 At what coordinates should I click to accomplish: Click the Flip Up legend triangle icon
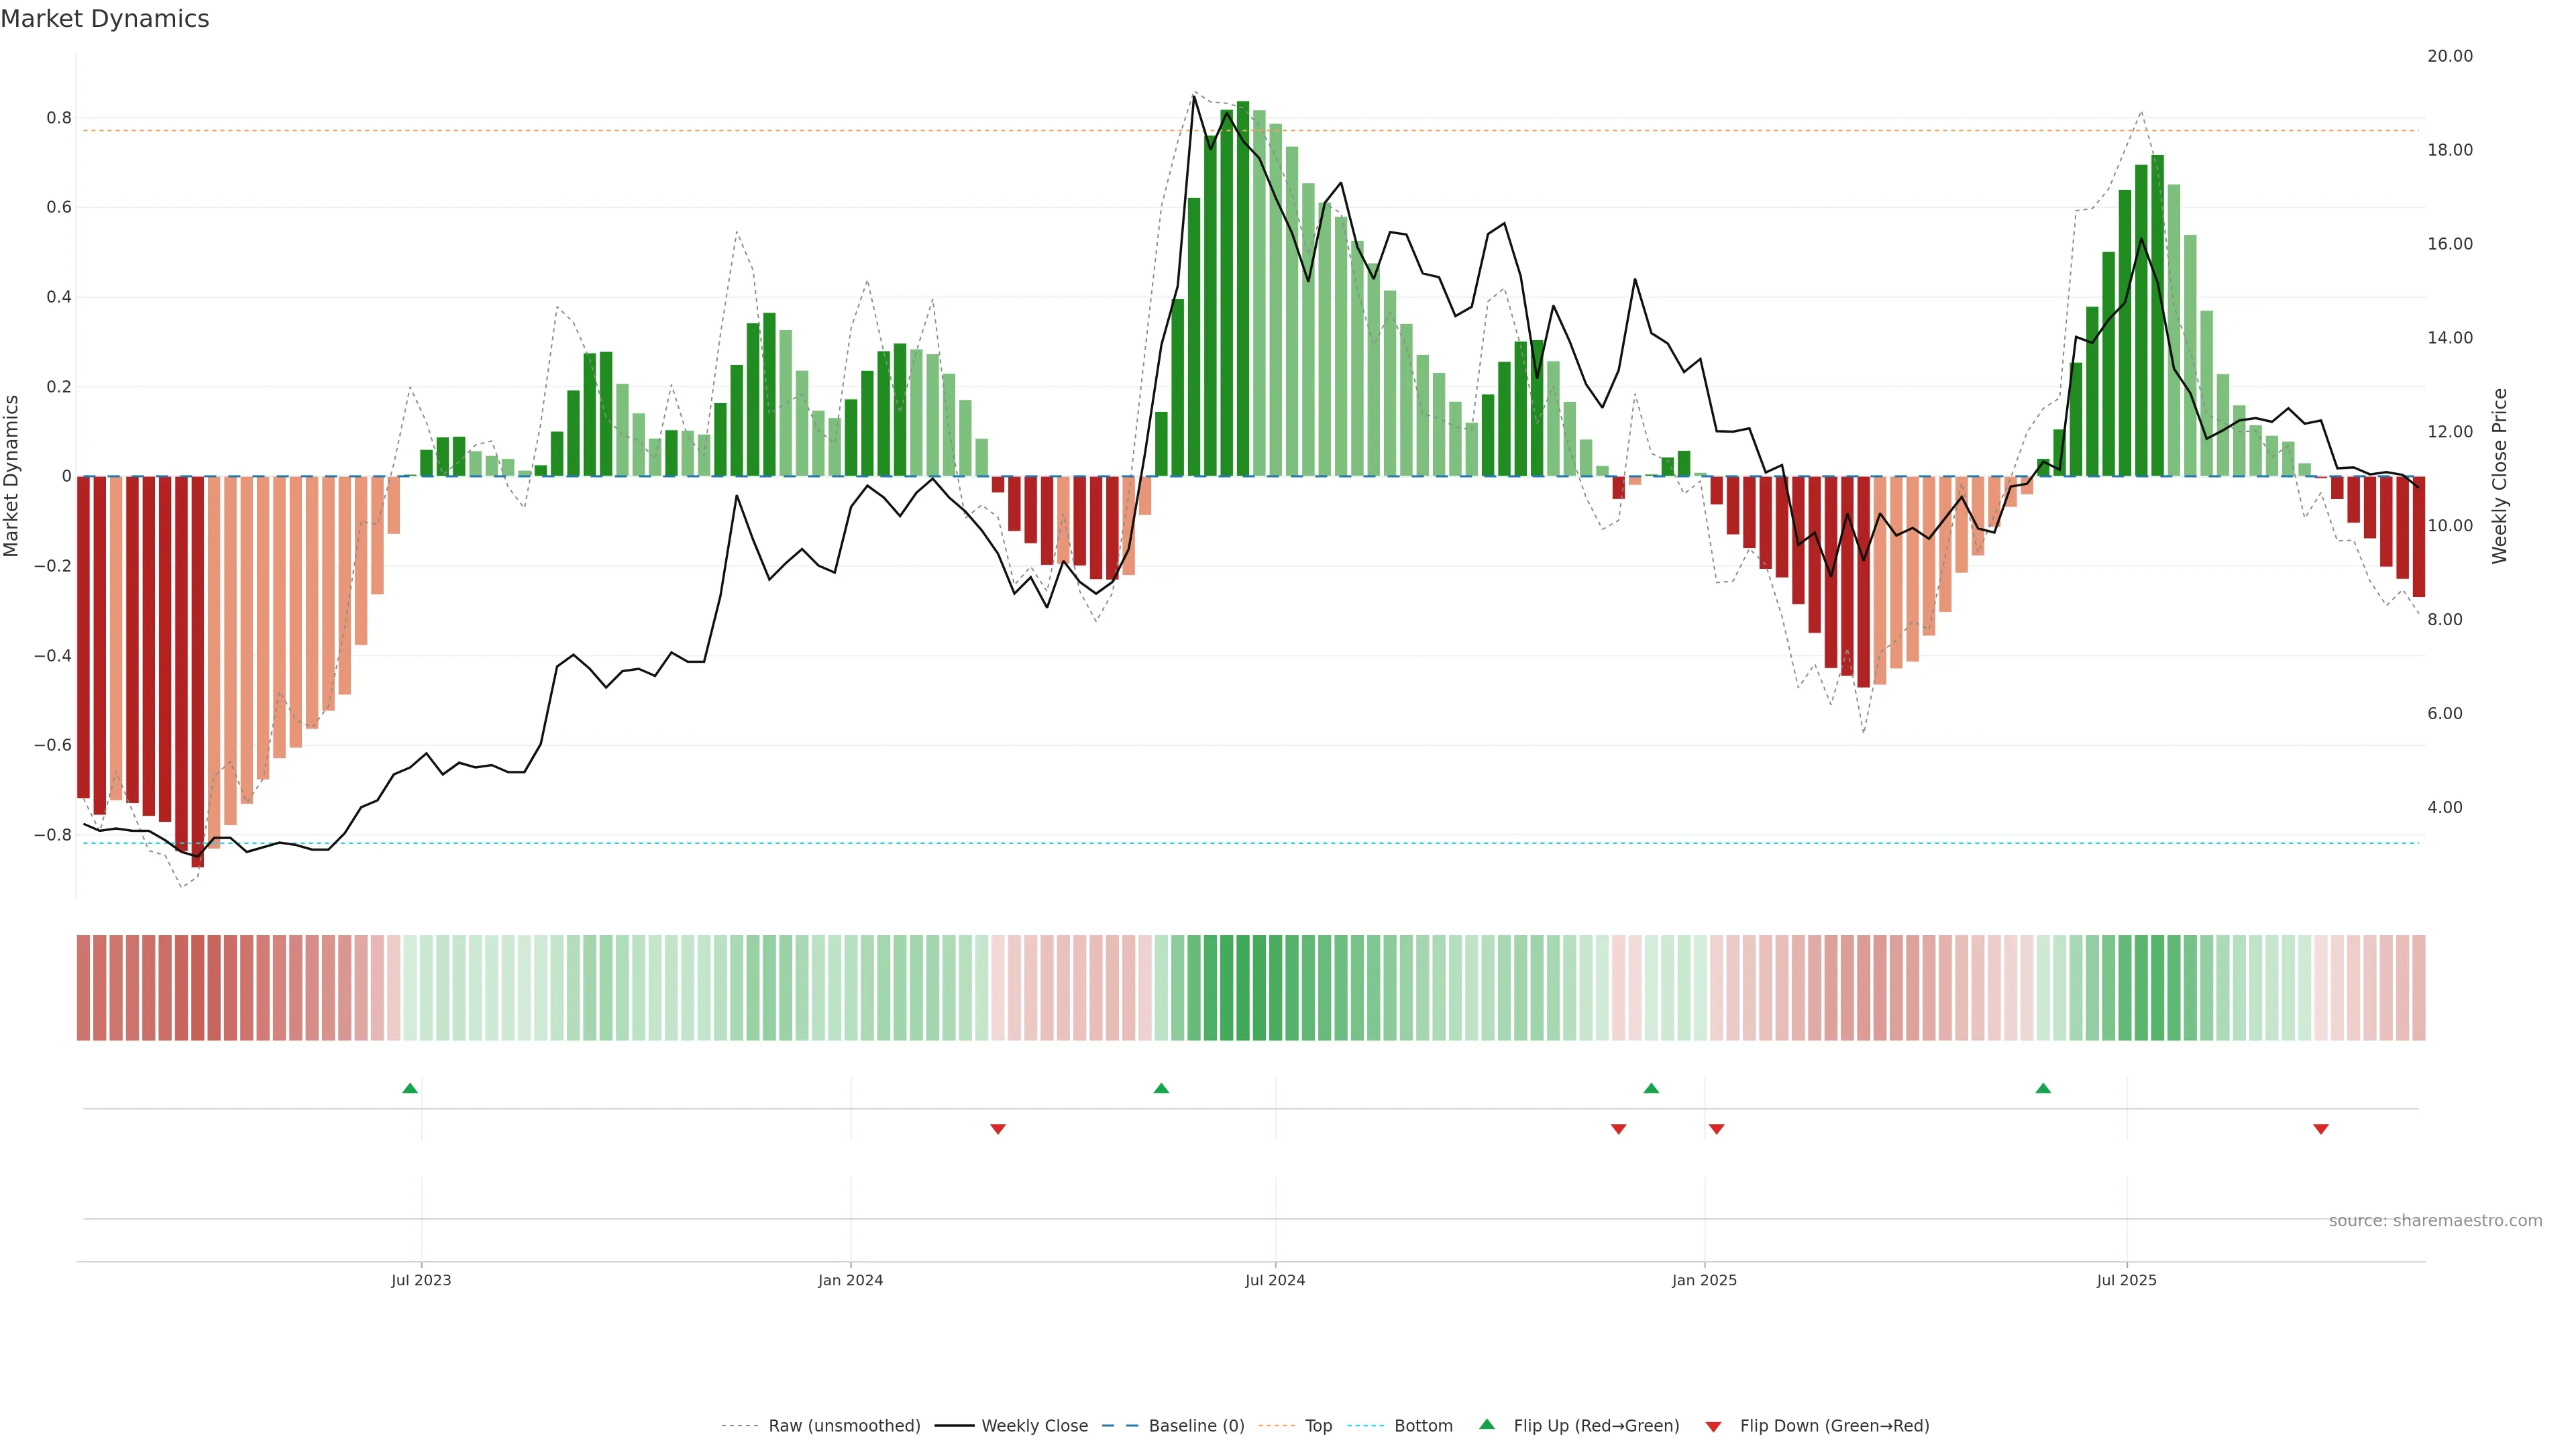(x=1487, y=1424)
